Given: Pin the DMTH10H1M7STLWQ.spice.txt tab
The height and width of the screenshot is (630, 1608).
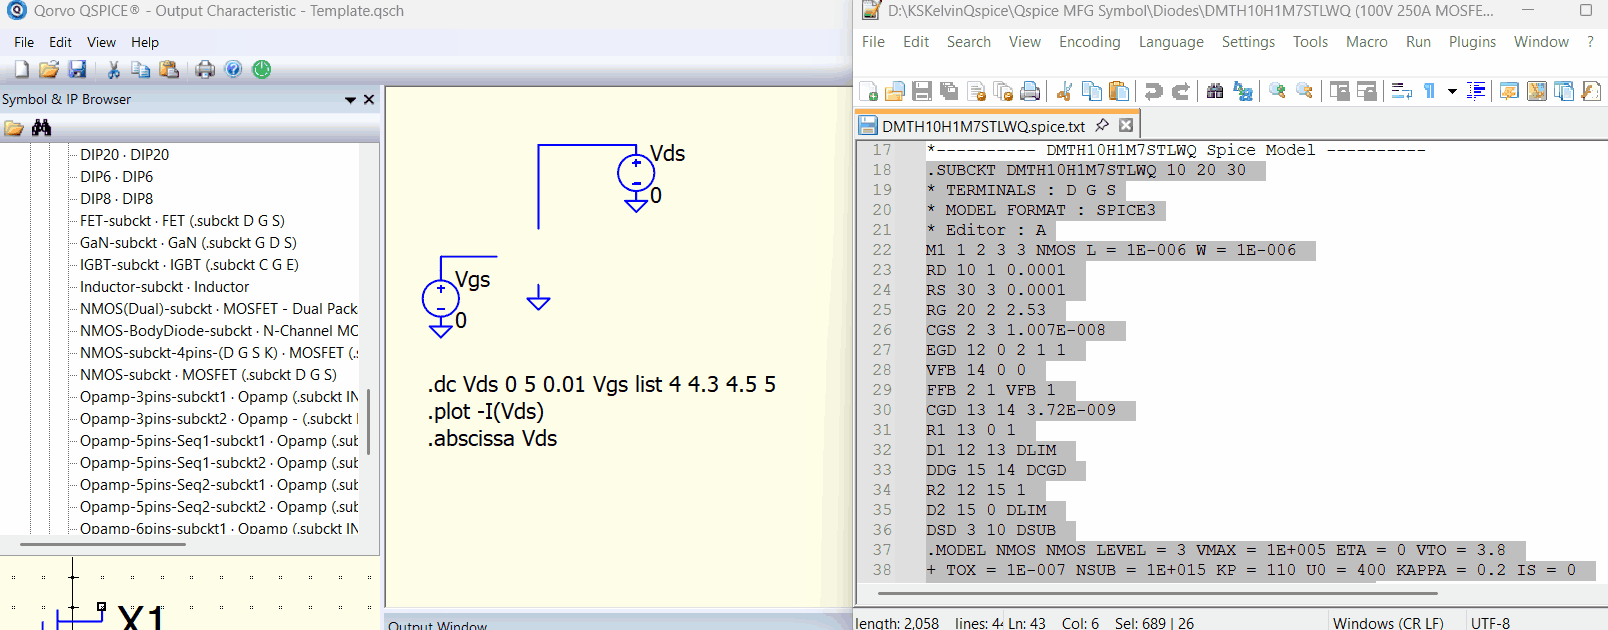Looking at the screenshot, I should tap(1102, 126).
